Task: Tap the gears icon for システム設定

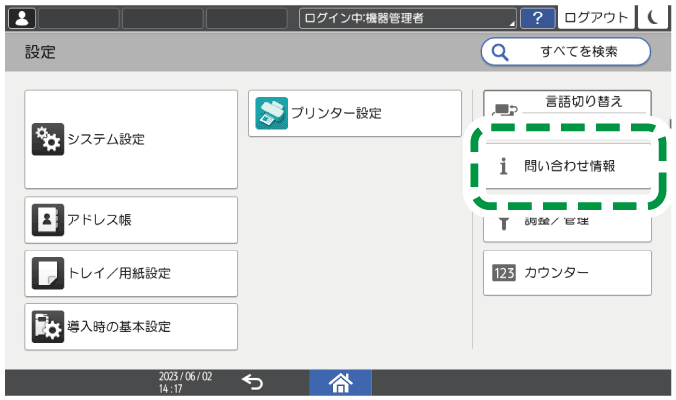Action: pos(48,139)
